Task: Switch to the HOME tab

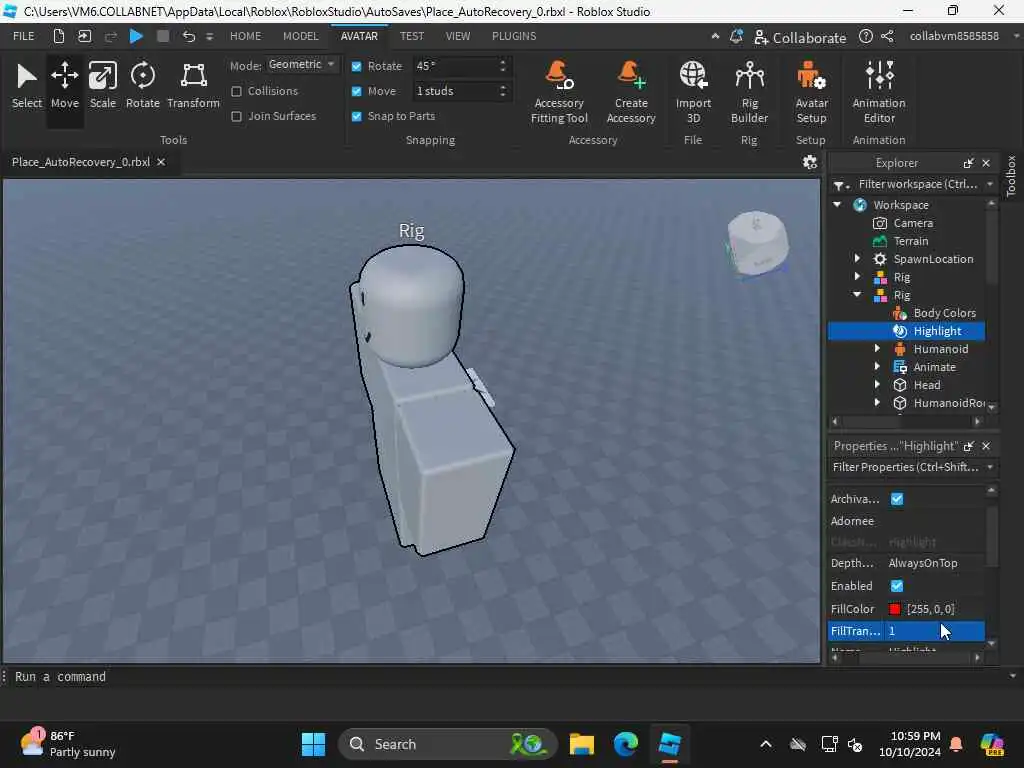Action: (245, 36)
